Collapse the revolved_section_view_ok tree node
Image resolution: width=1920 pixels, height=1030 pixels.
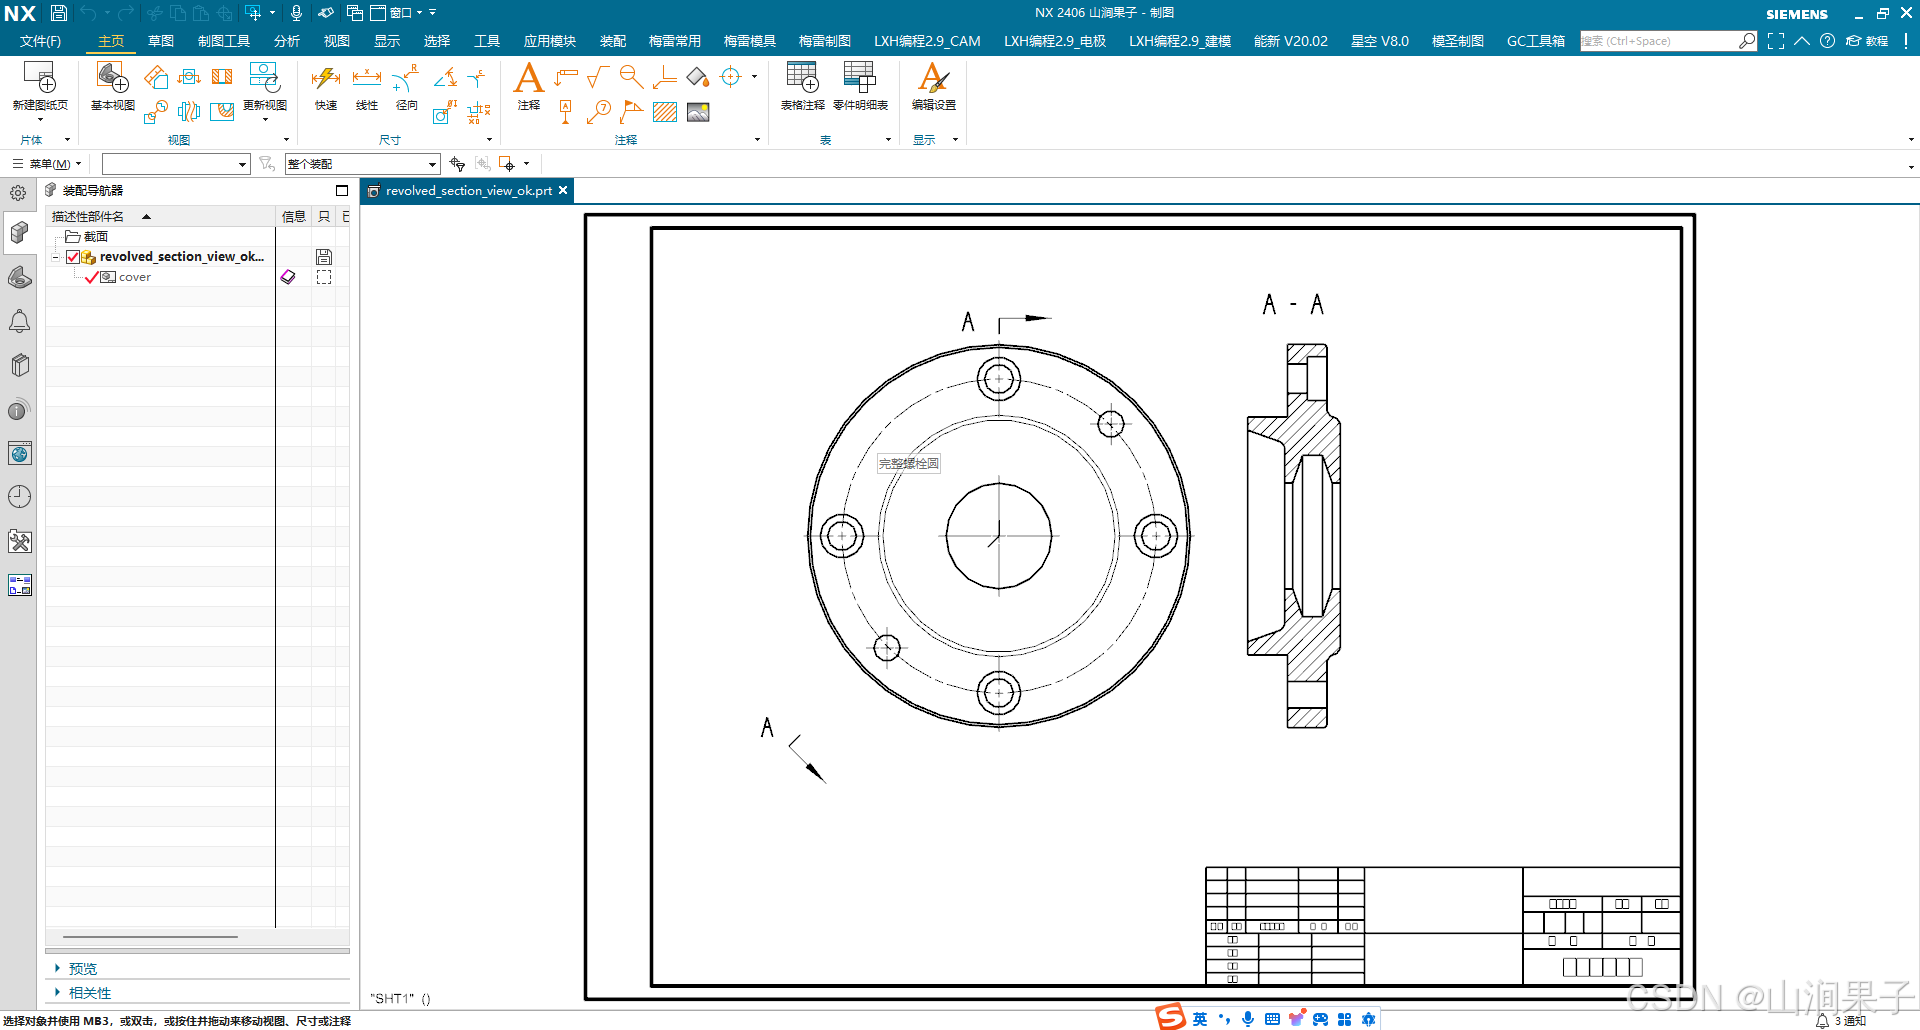(x=55, y=257)
